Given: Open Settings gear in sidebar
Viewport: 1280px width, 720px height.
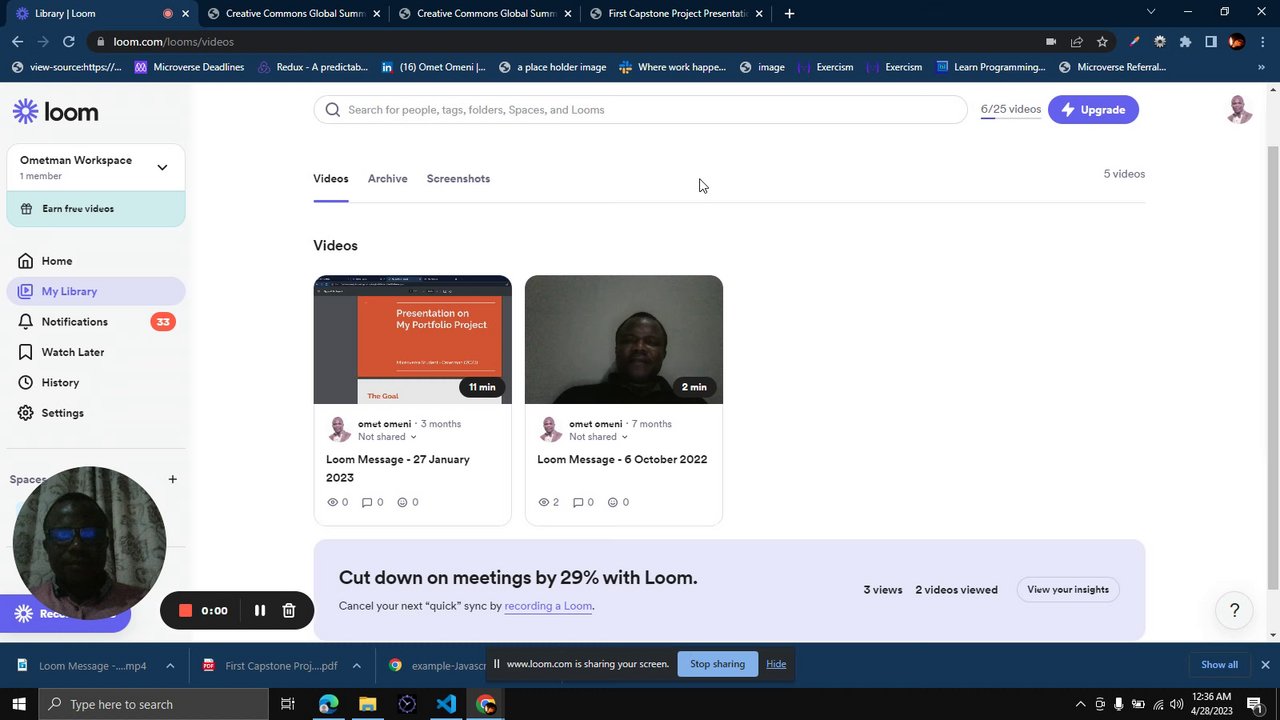Looking at the screenshot, I should 26,413.
